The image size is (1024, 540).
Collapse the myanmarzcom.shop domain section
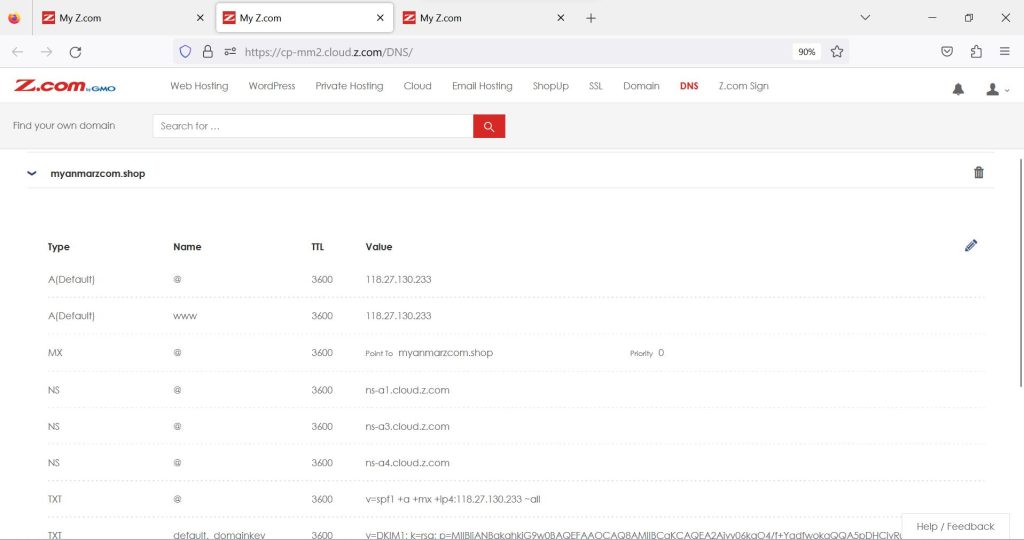[31, 173]
